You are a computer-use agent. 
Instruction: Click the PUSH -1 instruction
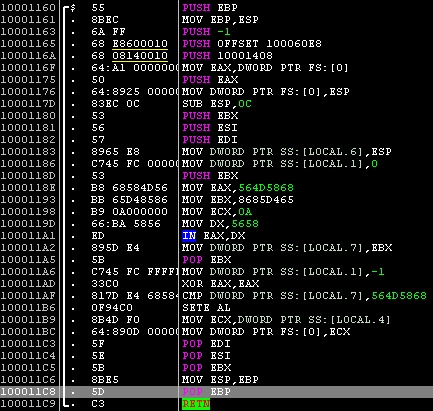tap(206, 32)
